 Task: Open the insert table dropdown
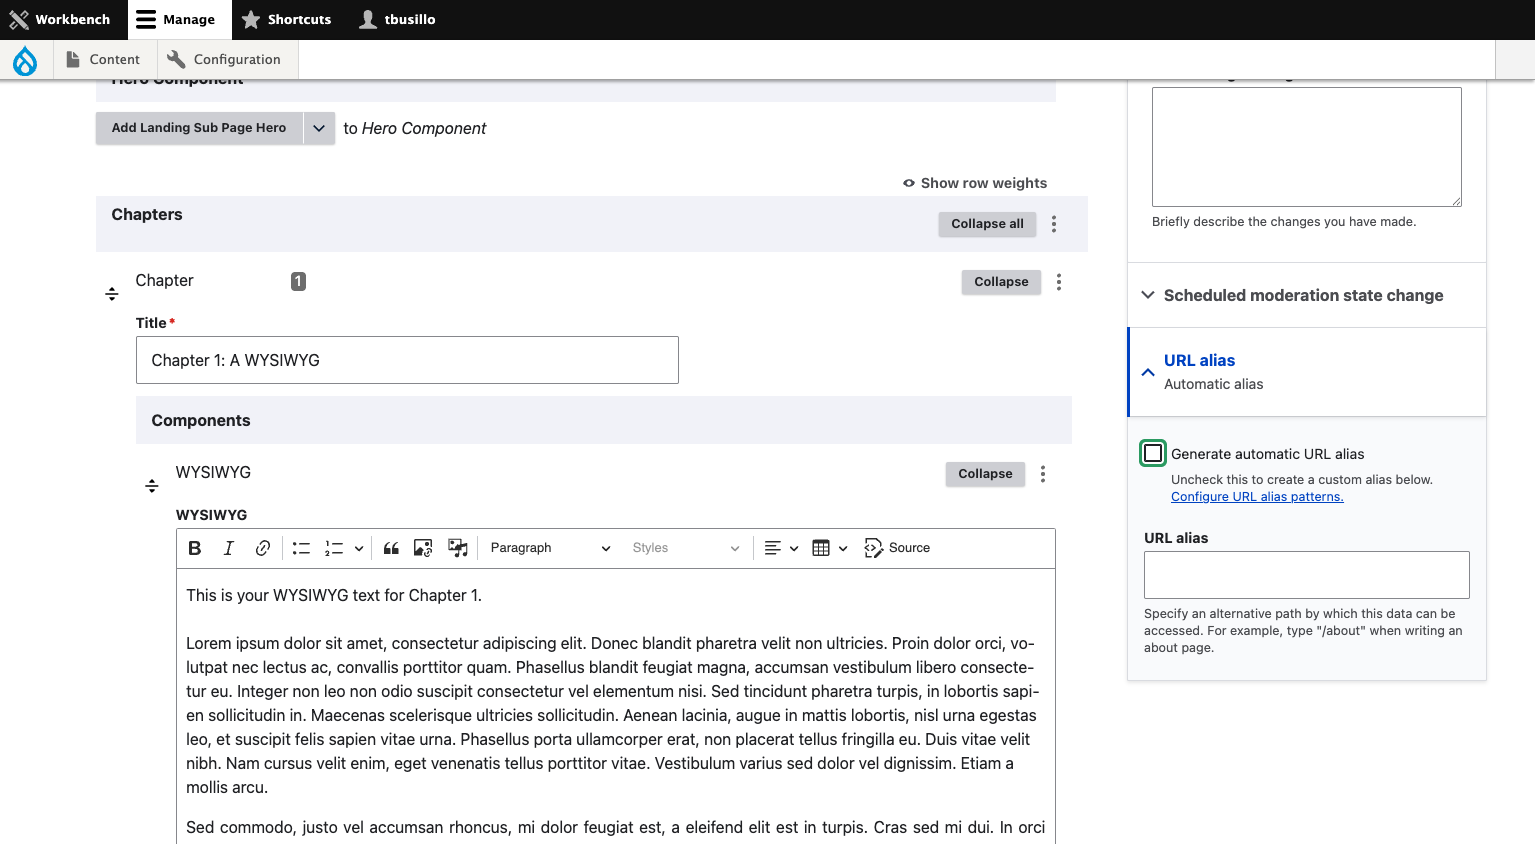(830, 548)
